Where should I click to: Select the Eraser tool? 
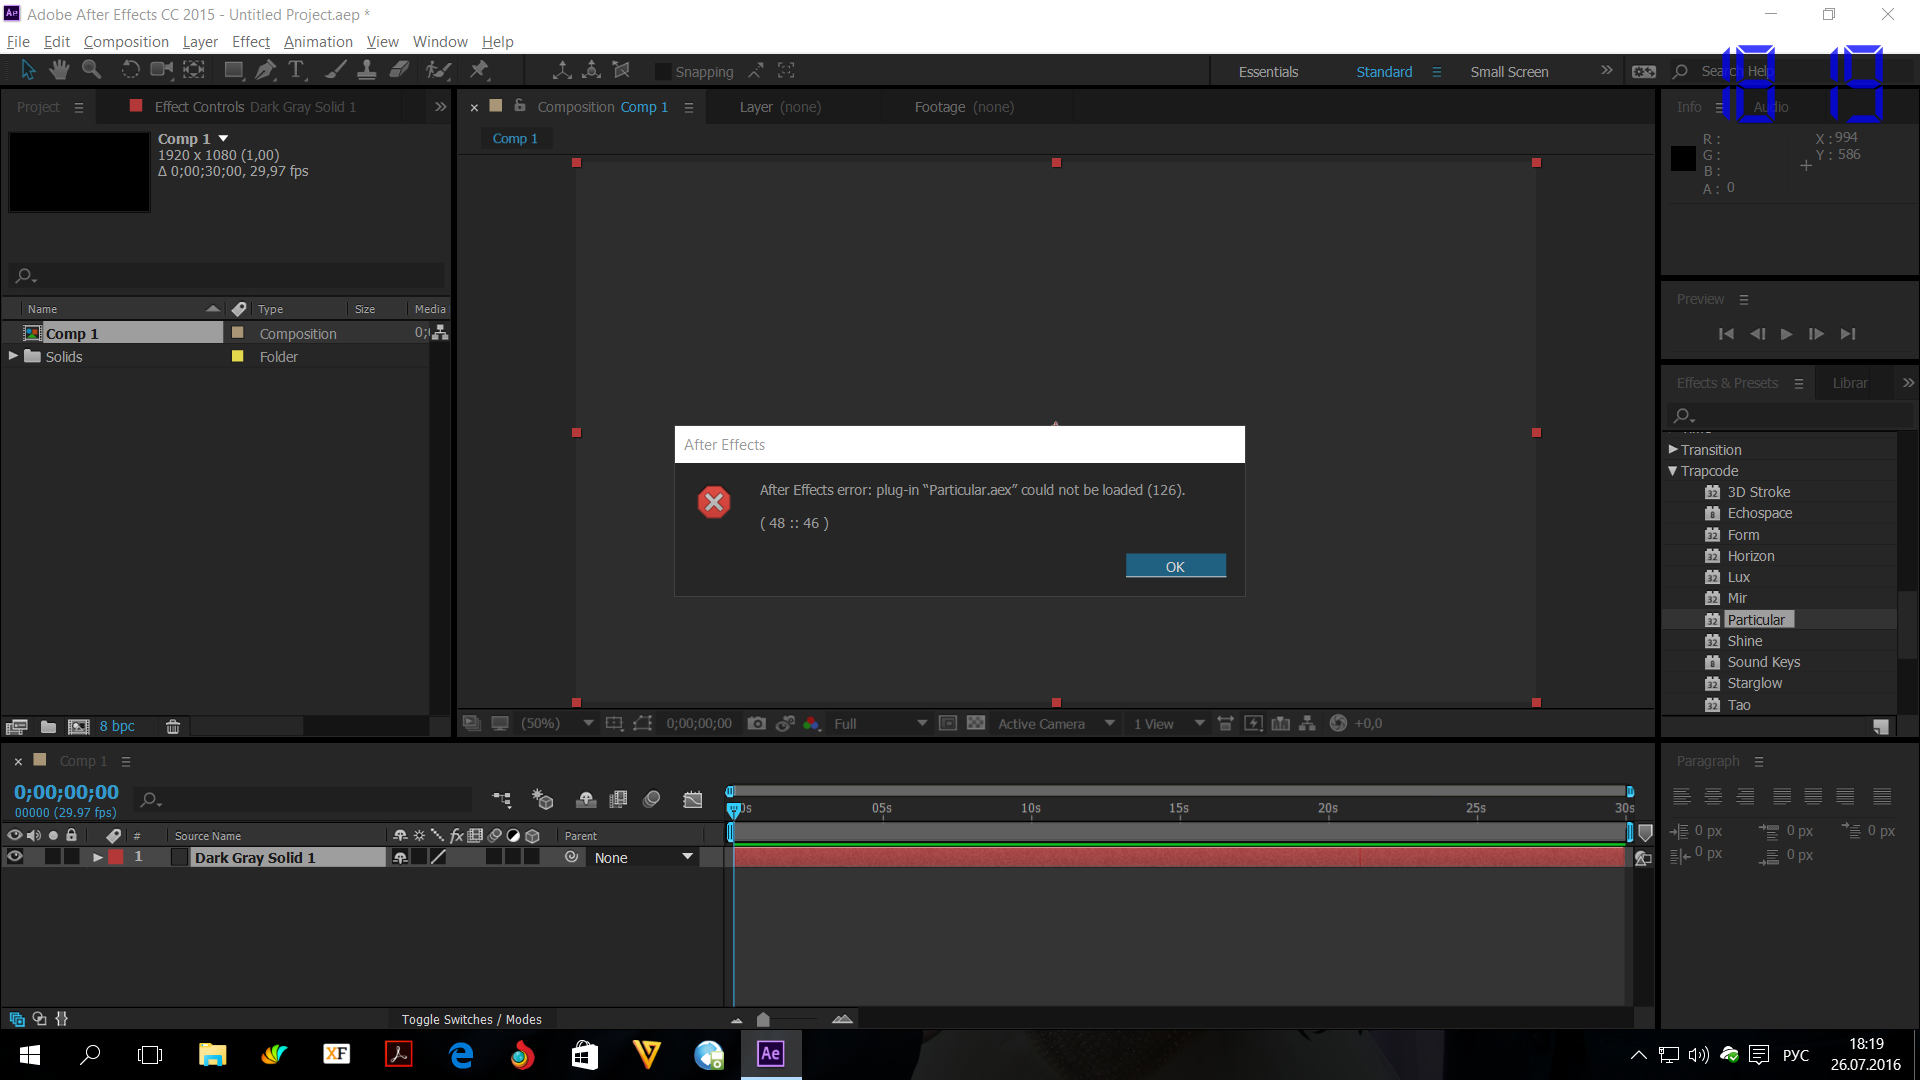click(399, 70)
